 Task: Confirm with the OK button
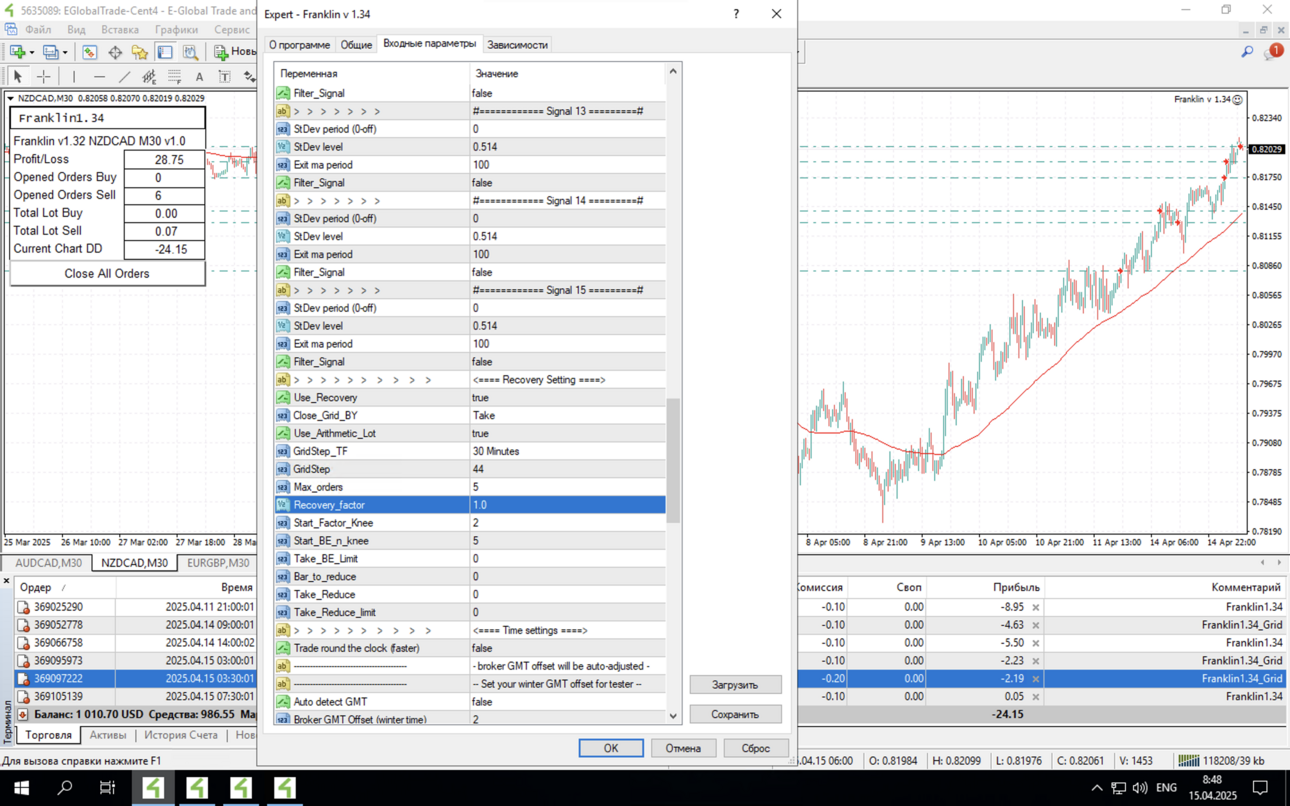[x=611, y=748]
